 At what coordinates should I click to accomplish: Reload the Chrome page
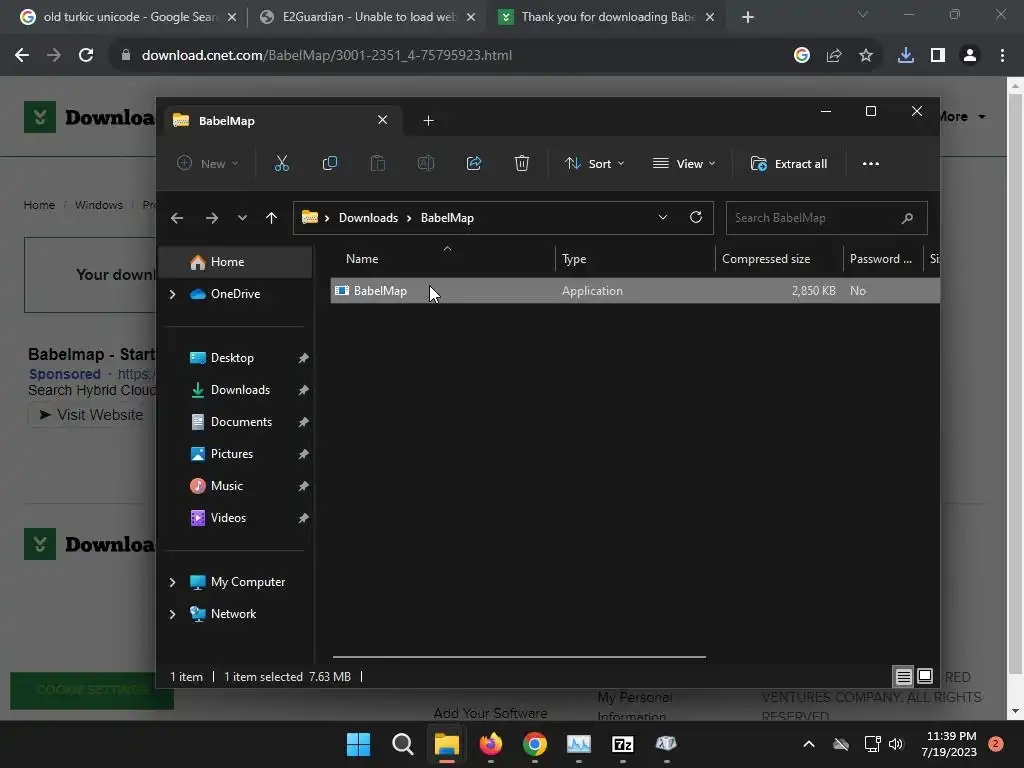(x=86, y=56)
